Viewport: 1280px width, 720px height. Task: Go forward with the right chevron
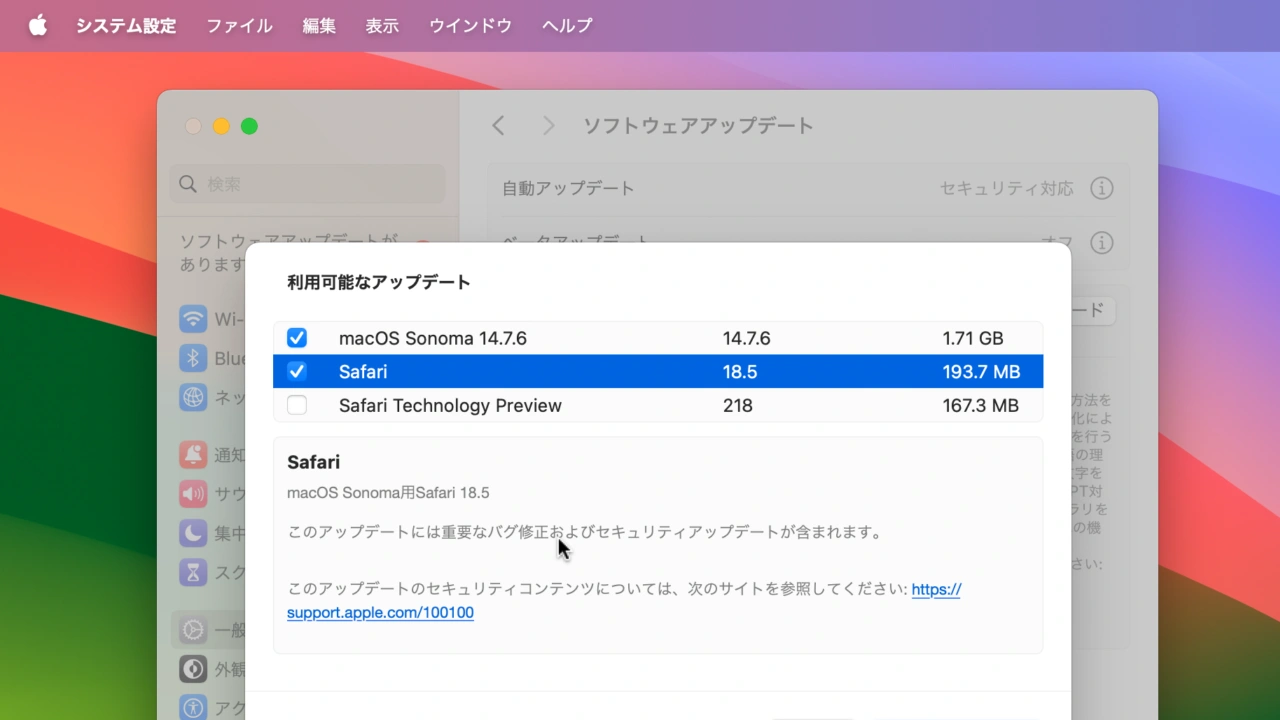pyautogui.click(x=548, y=126)
